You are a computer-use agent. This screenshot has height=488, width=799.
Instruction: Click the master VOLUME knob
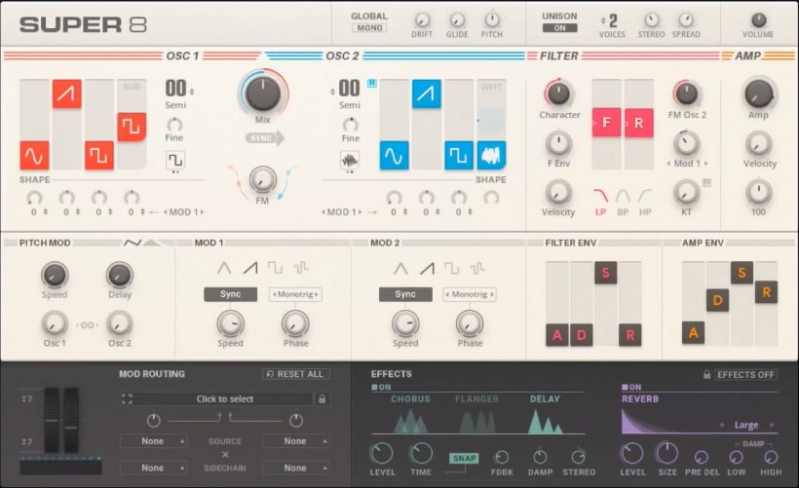[759, 20]
